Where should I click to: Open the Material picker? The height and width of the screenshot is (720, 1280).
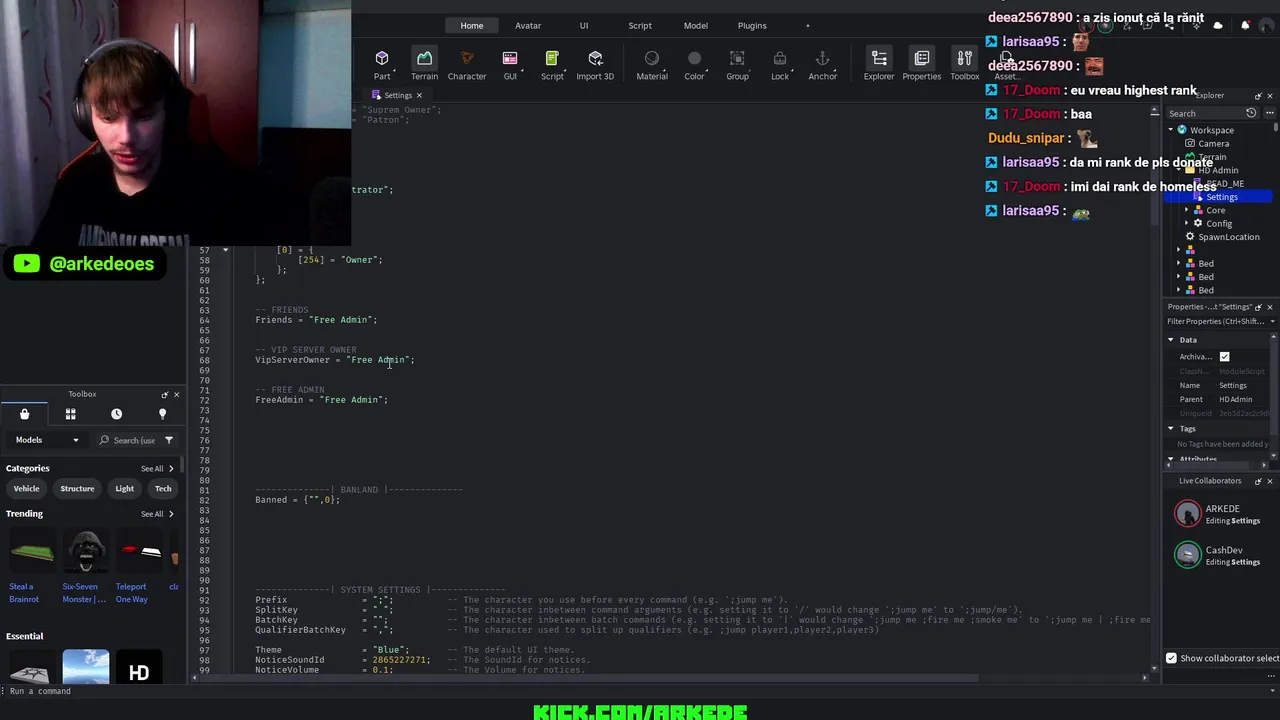coord(652,64)
